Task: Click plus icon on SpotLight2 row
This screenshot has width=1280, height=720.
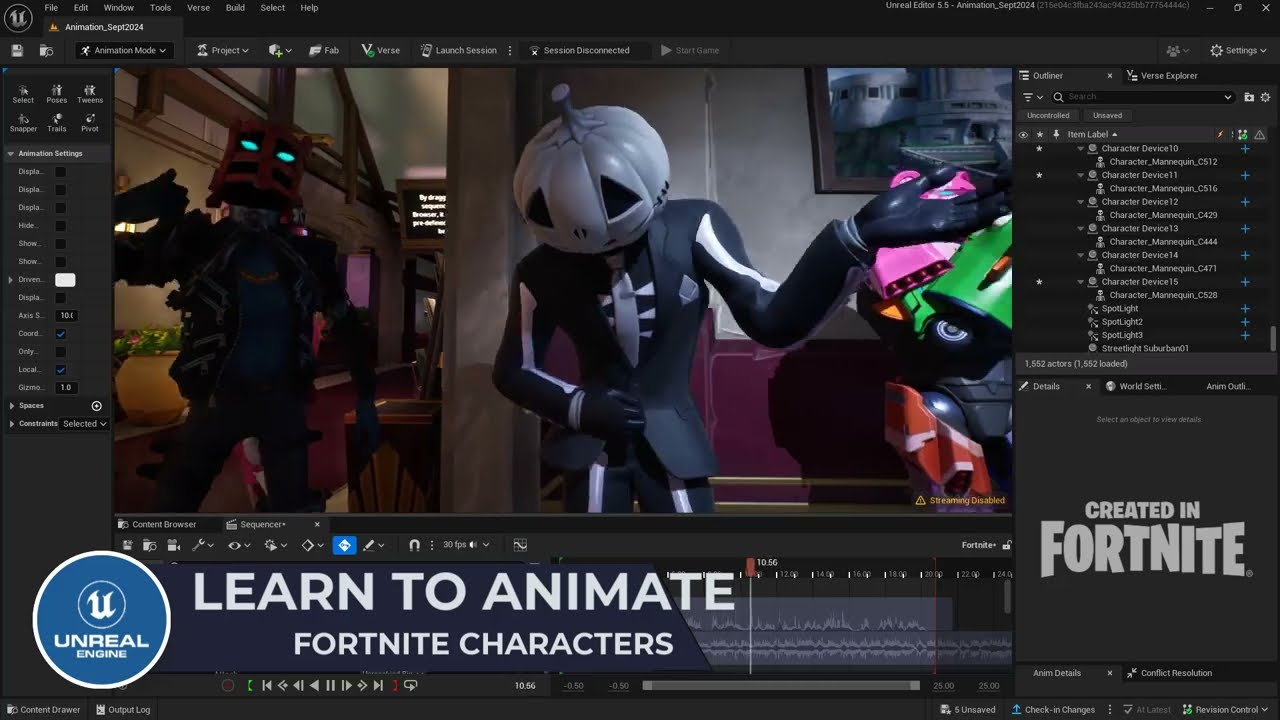Action: tap(1245, 322)
